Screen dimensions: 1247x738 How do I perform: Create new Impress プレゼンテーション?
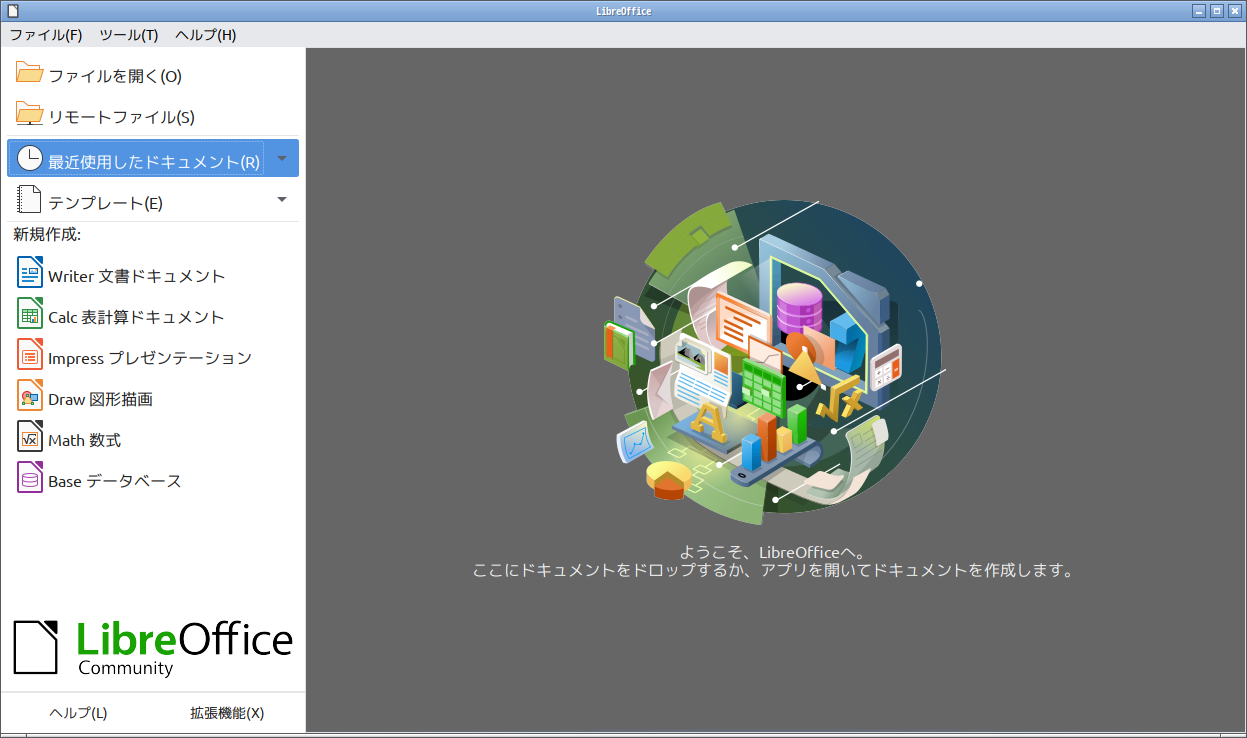coord(153,357)
